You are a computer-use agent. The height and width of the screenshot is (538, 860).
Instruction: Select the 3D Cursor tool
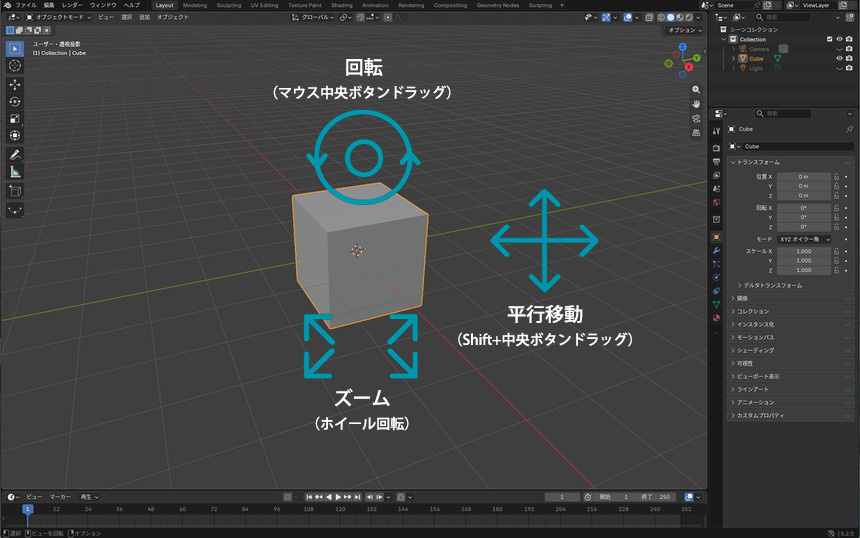pyautogui.click(x=15, y=66)
